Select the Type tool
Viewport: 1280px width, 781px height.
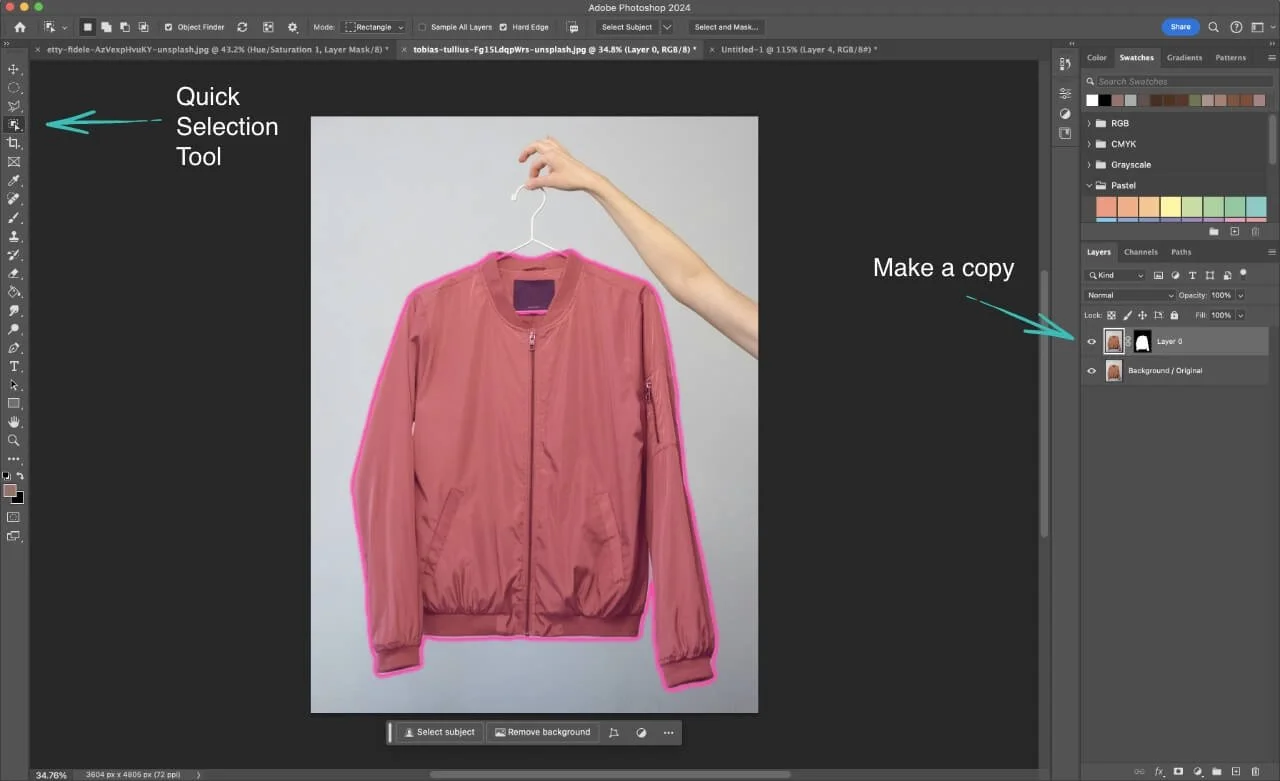(x=14, y=368)
